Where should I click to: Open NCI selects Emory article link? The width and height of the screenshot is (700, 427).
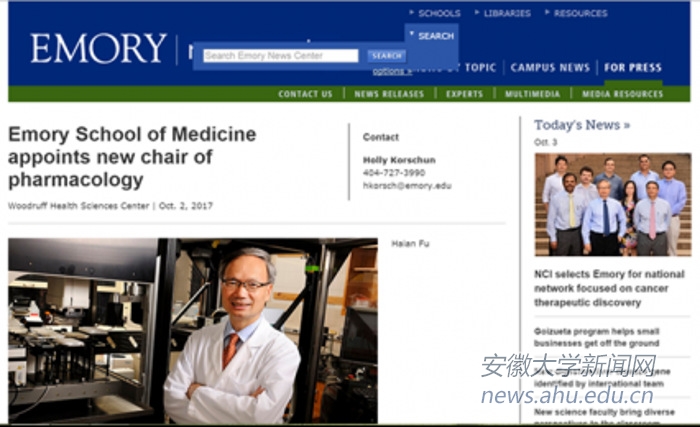[x=609, y=288]
